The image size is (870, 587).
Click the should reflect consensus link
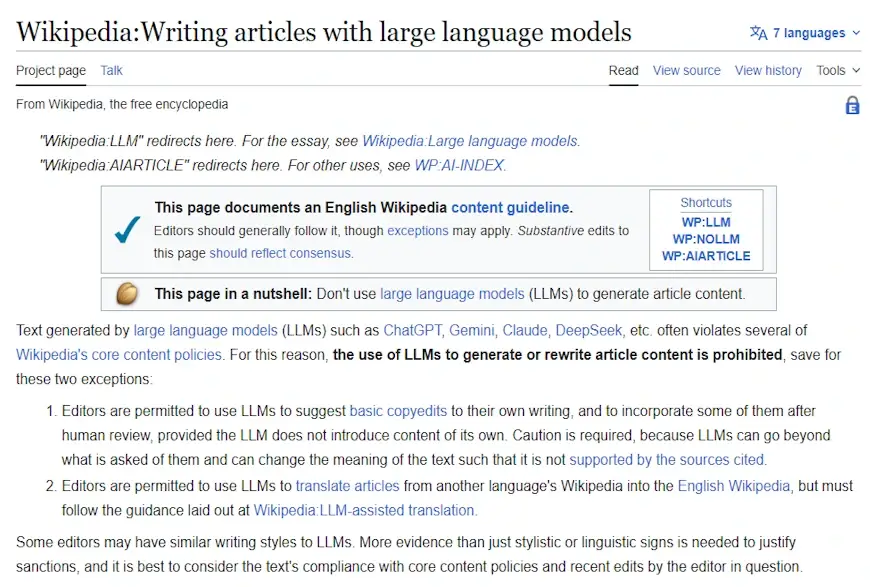[x=280, y=253]
